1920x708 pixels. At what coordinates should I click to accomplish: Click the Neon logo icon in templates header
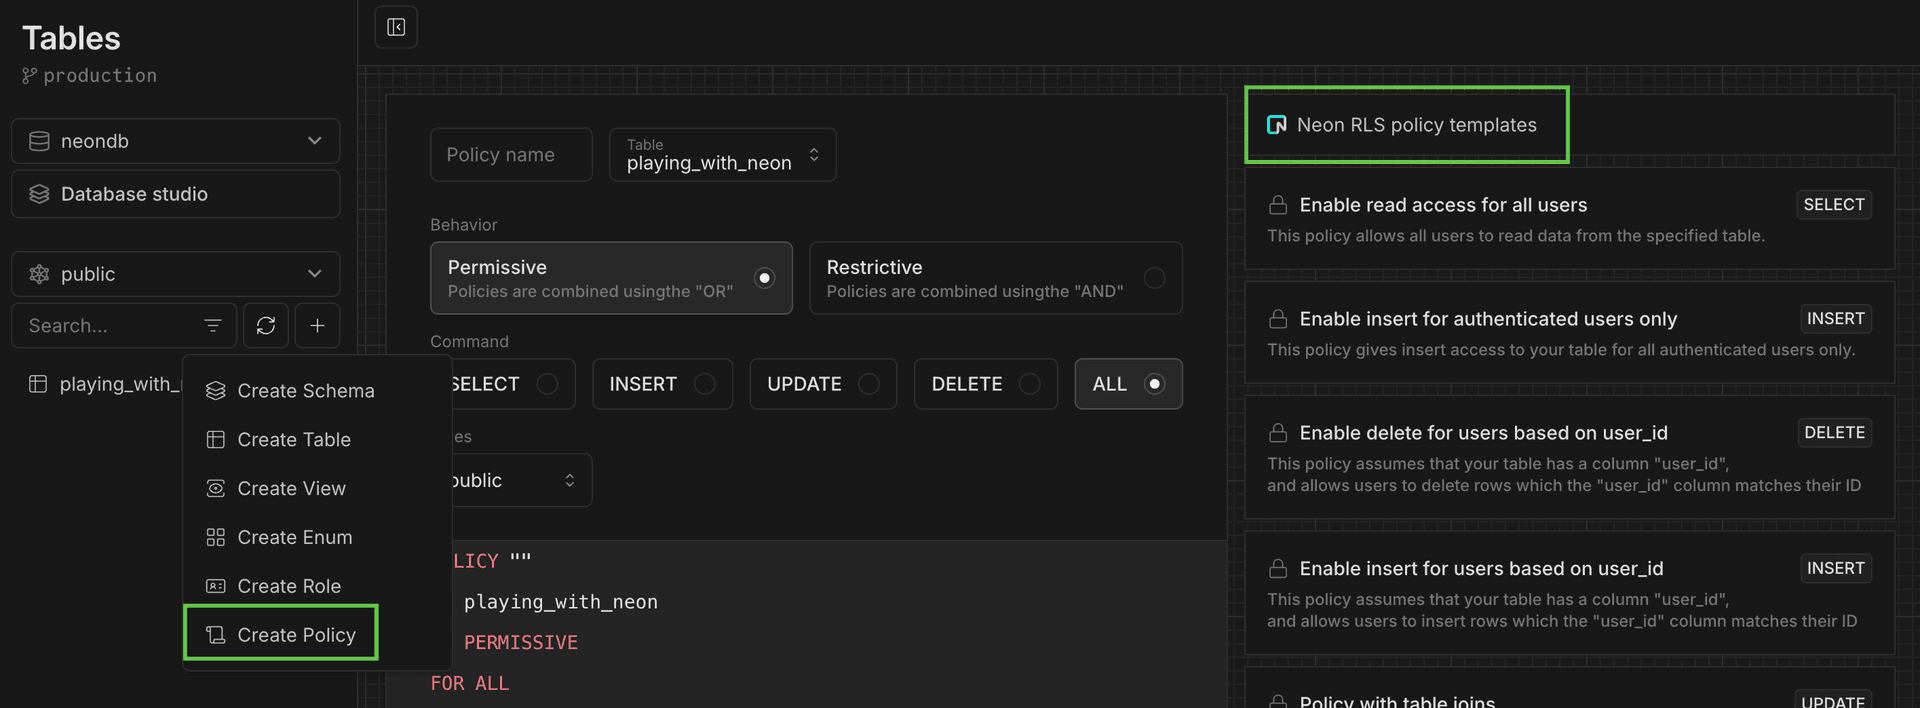click(x=1276, y=125)
